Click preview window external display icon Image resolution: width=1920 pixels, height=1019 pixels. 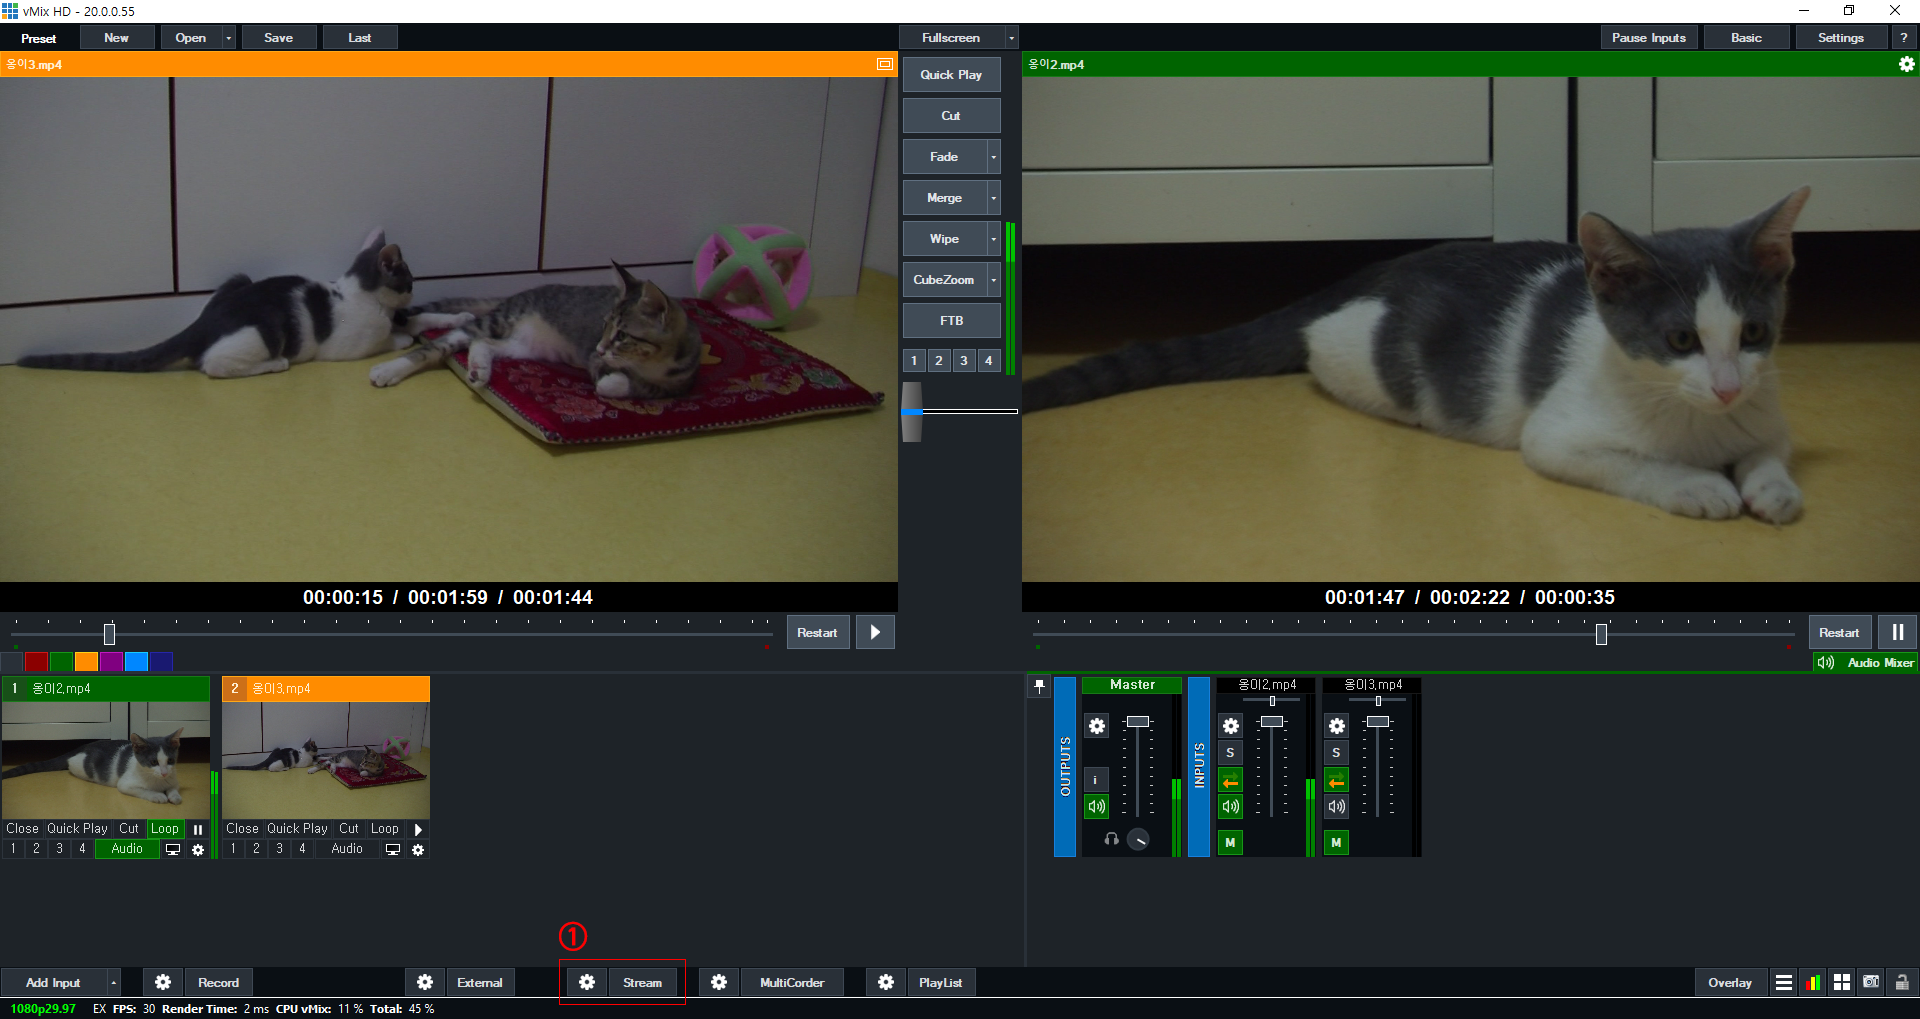tap(884, 64)
